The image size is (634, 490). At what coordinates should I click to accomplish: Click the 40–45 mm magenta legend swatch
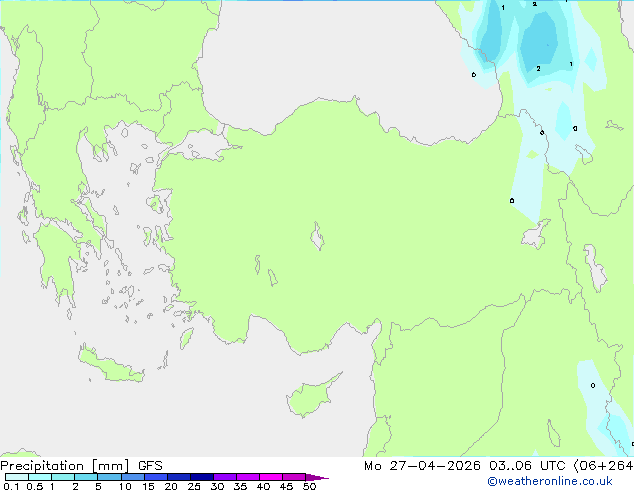click(271, 477)
